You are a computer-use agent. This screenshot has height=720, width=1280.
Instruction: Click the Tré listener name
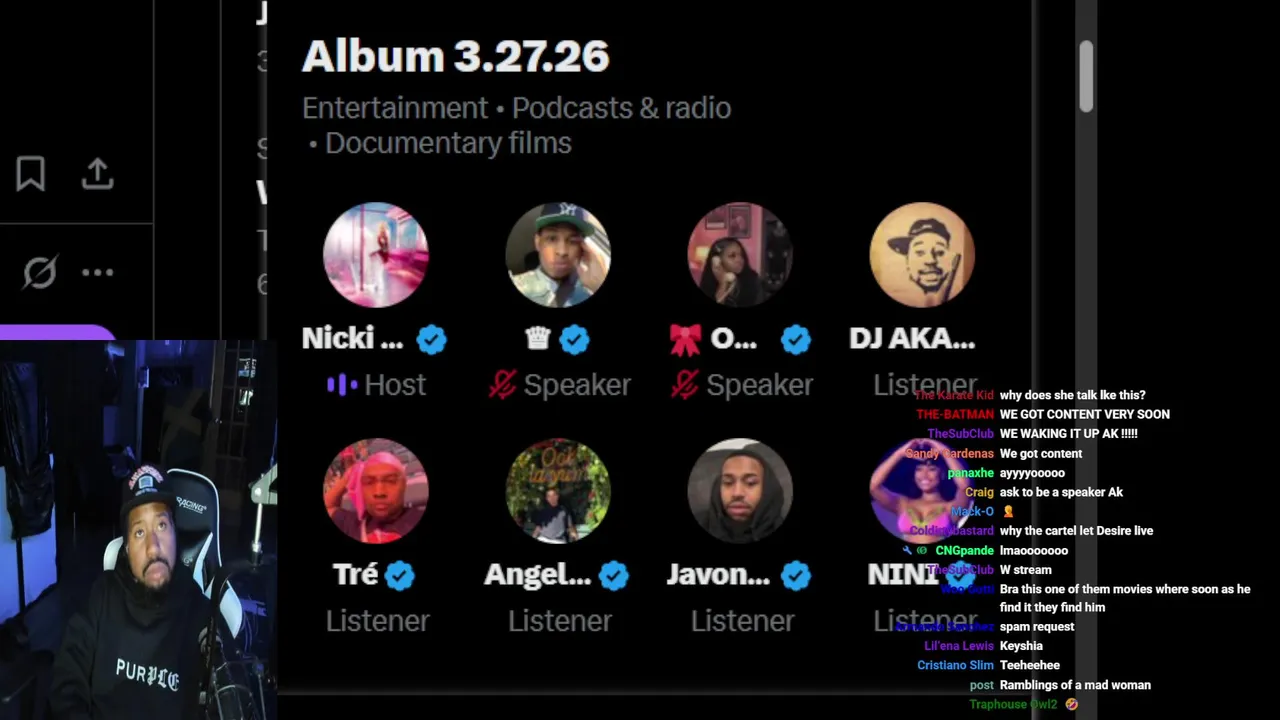click(x=355, y=575)
